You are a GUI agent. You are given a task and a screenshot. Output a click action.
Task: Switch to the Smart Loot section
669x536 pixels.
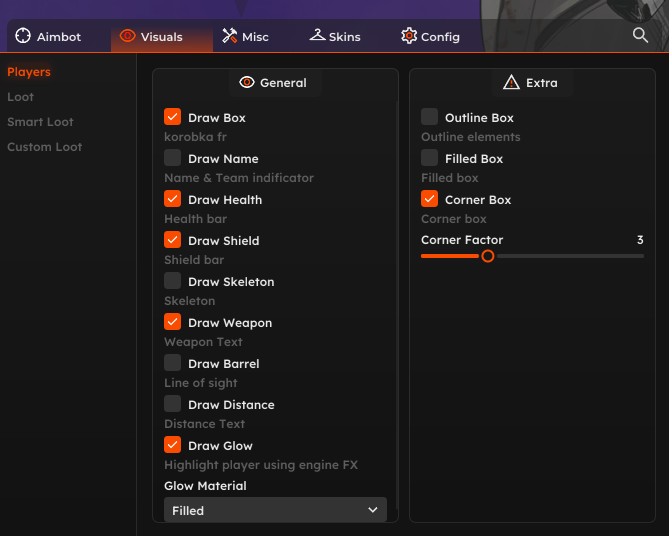(x=40, y=122)
